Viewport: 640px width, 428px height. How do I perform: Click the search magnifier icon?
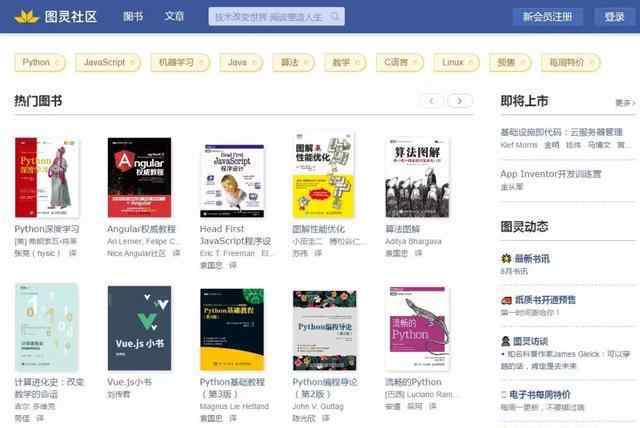click(335, 16)
